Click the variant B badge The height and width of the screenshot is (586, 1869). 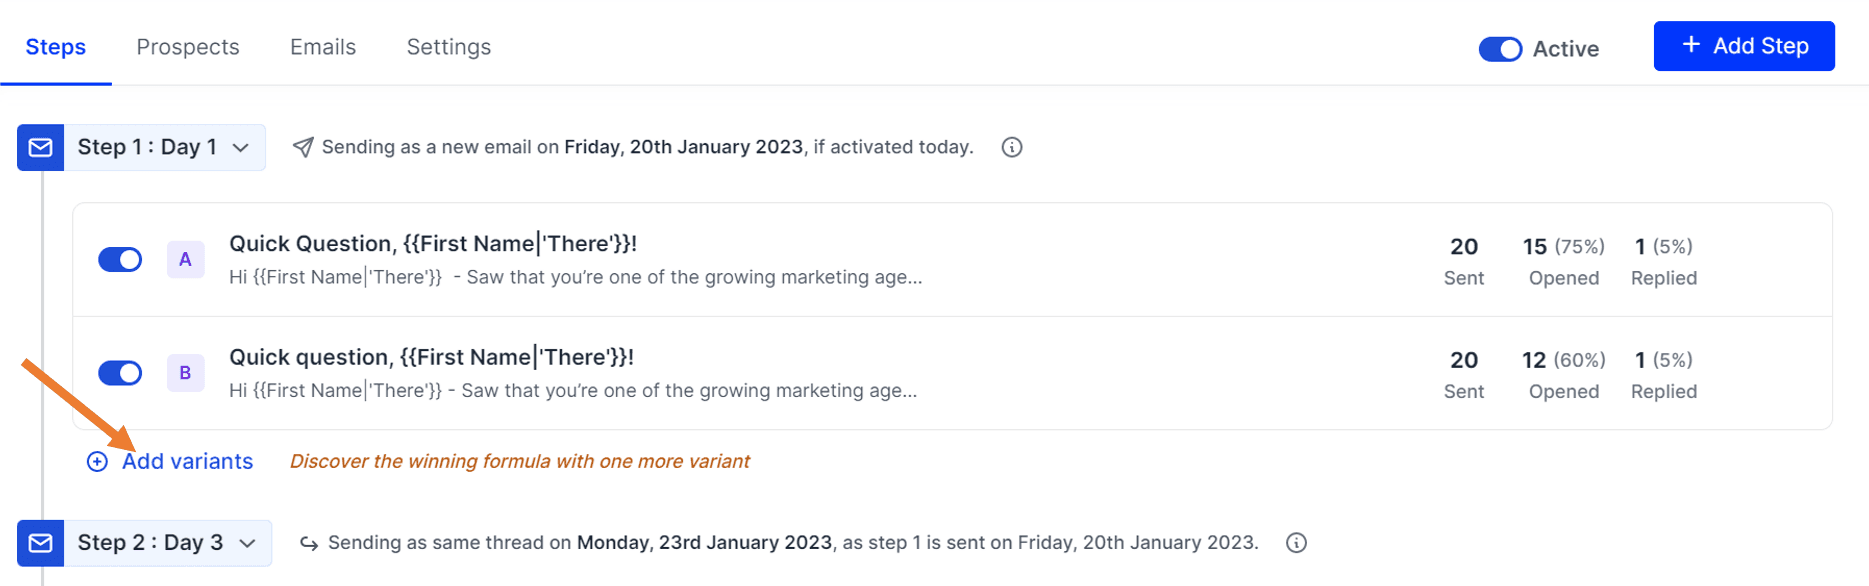point(185,373)
